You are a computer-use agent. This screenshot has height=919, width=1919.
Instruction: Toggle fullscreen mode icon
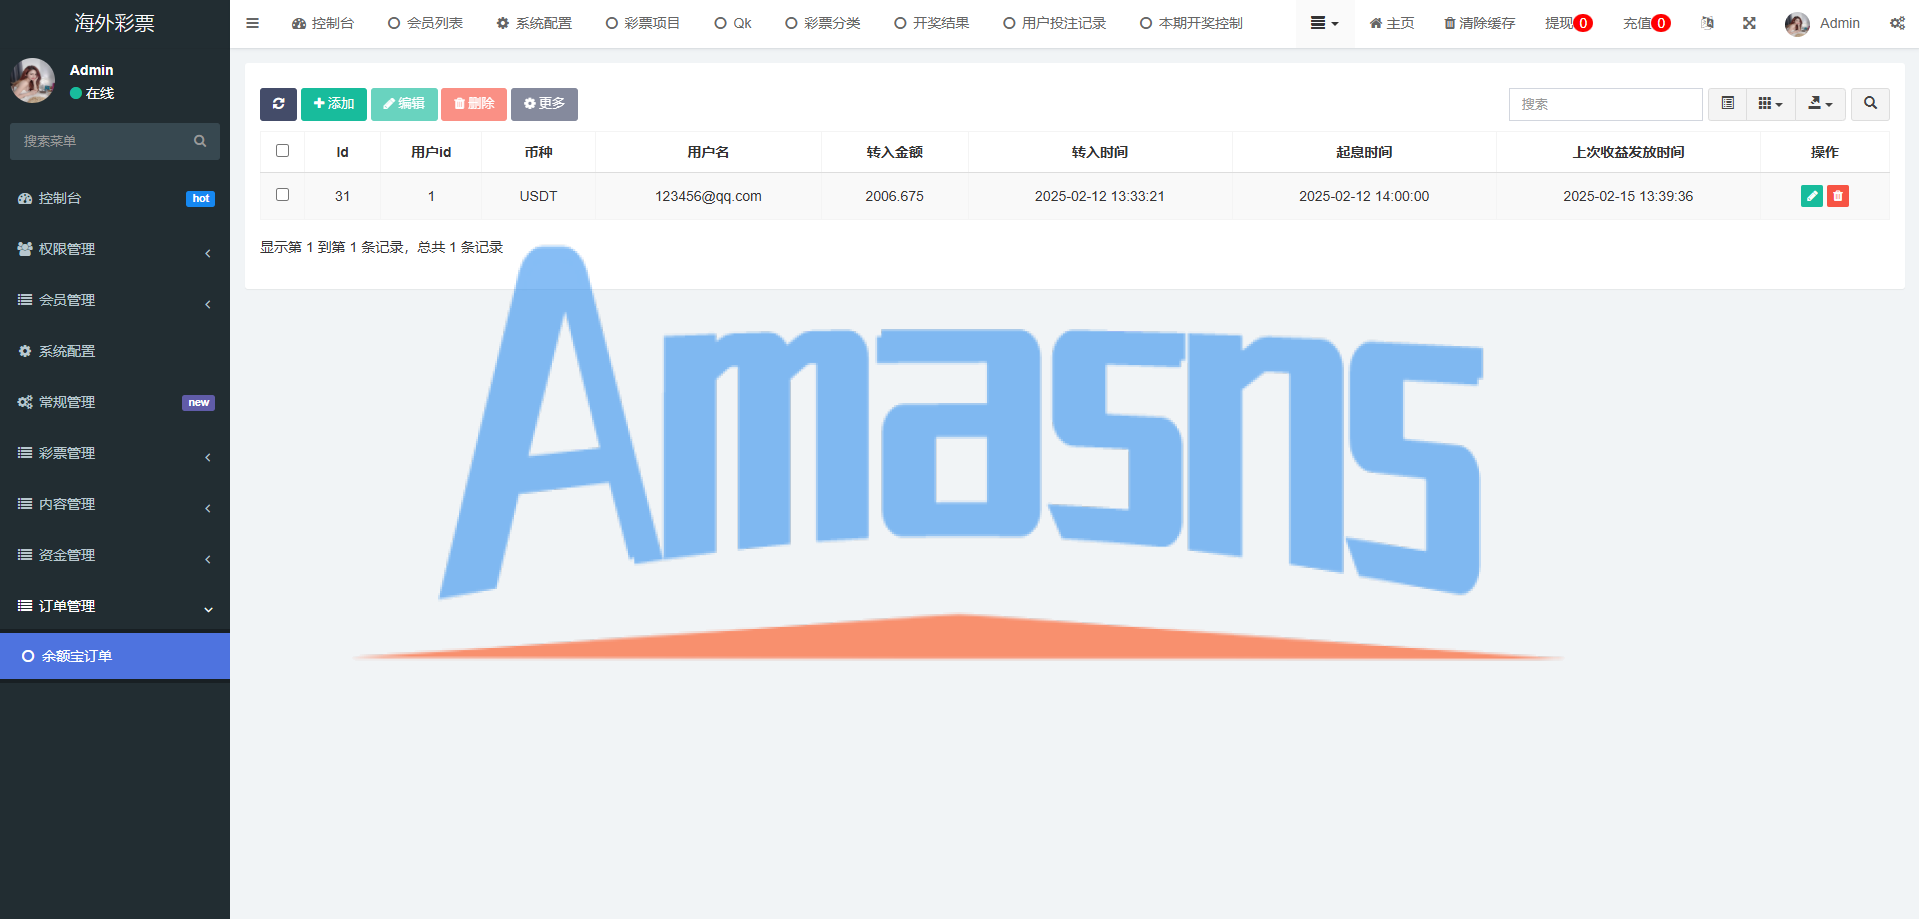click(x=1749, y=23)
